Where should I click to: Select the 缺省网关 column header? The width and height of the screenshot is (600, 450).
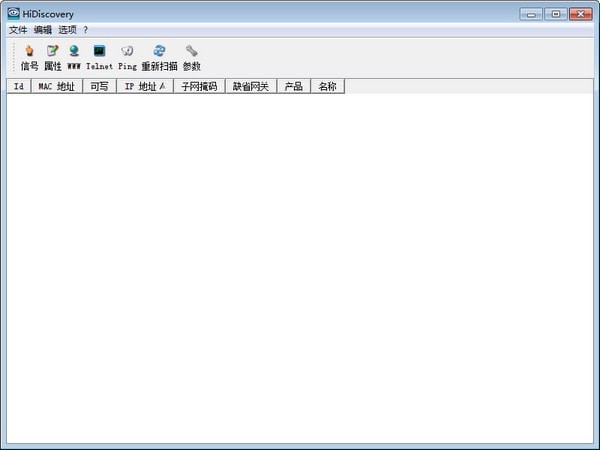pos(250,87)
